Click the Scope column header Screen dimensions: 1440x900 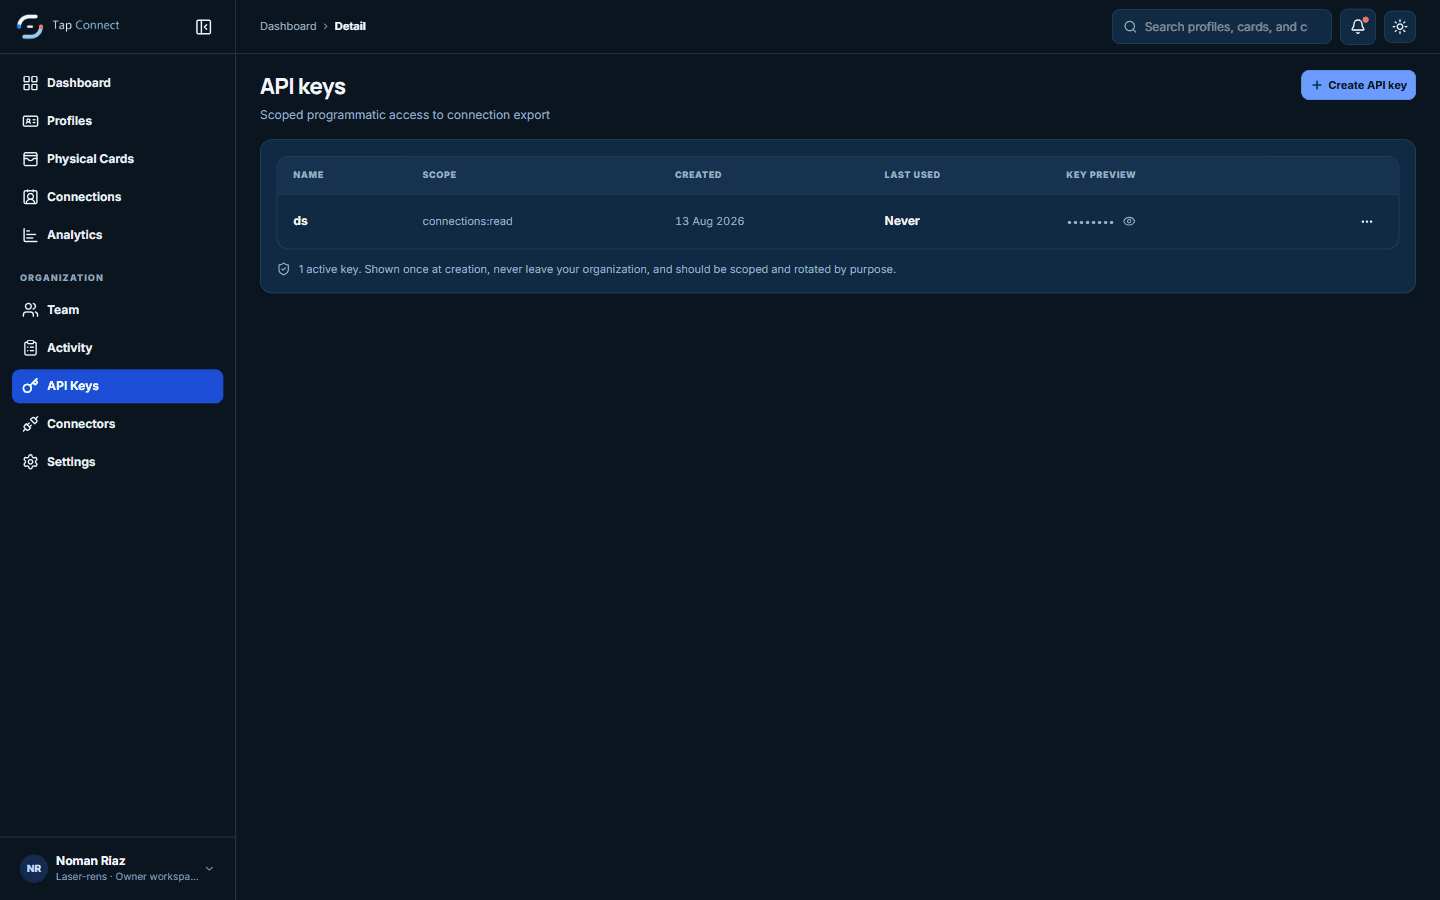(x=439, y=175)
